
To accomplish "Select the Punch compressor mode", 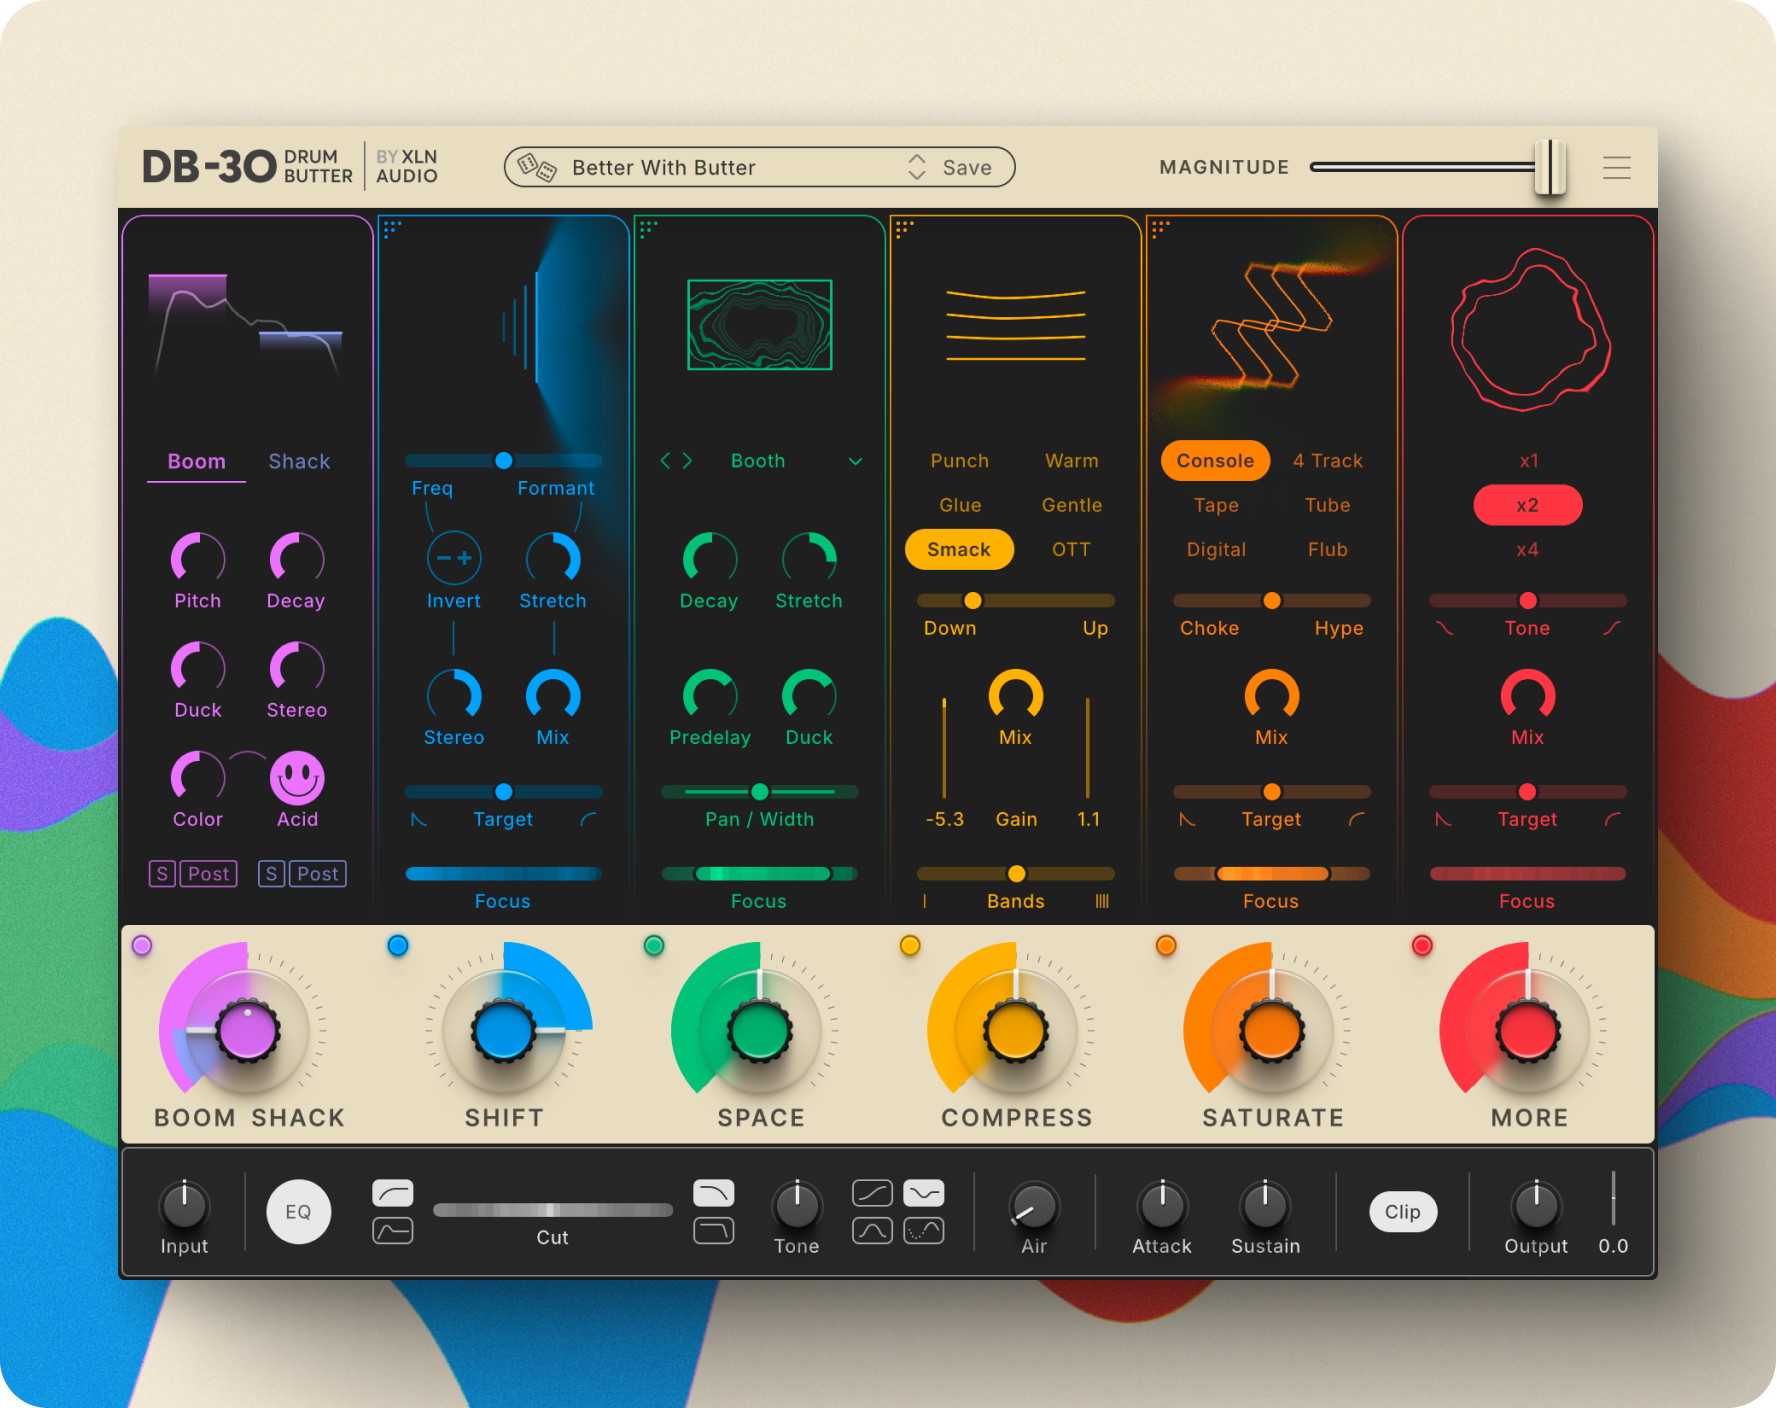I will (960, 461).
